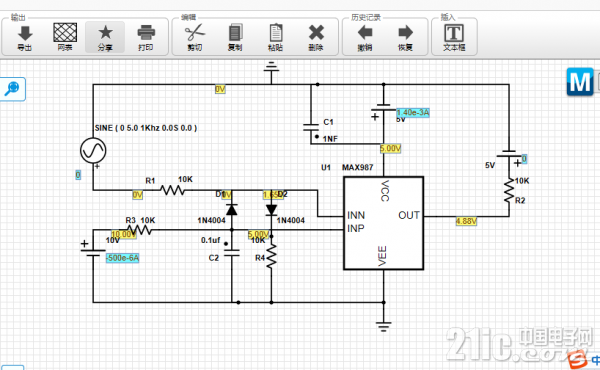Click the blue Mouser M logo
The image size is (600, 370).
(x=580, y=82)
